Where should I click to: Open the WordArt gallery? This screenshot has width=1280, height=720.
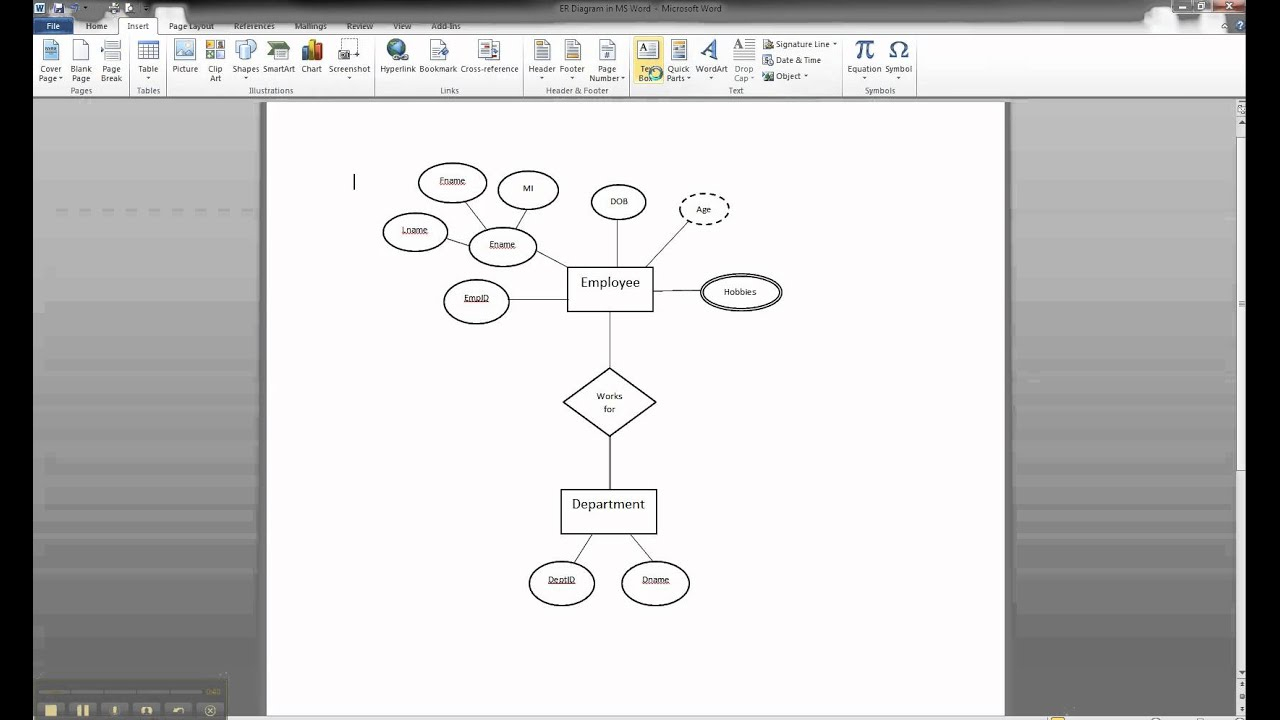(711, 61)
